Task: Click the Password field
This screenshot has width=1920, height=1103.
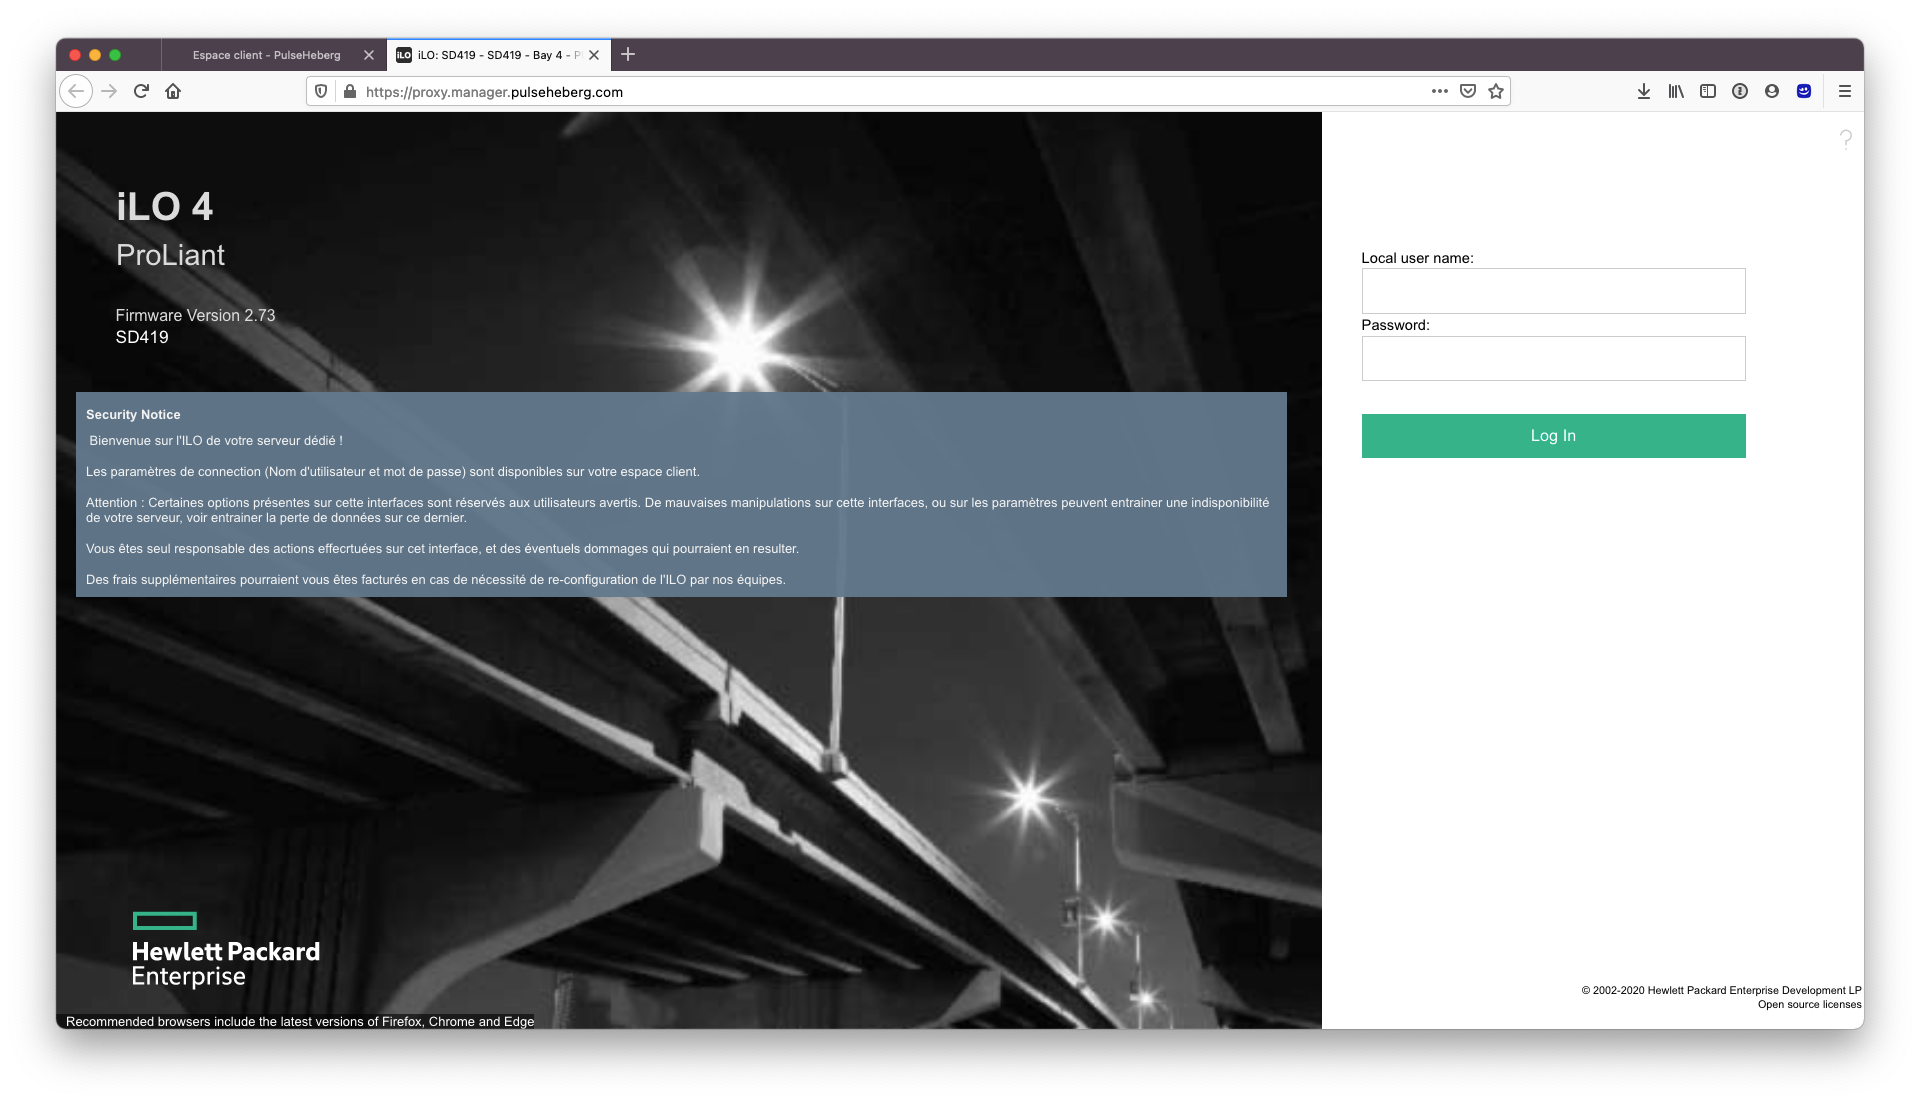Action: click(x=1553, y=358)
